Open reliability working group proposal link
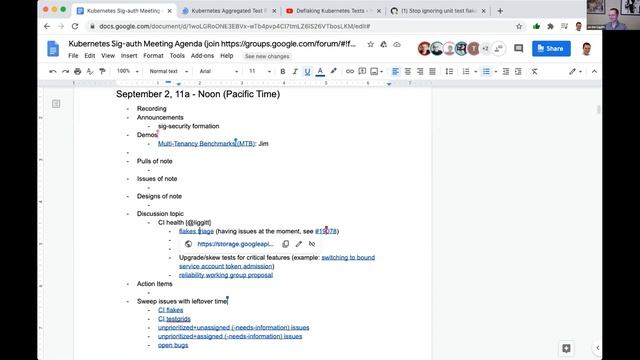 [226, 275]
